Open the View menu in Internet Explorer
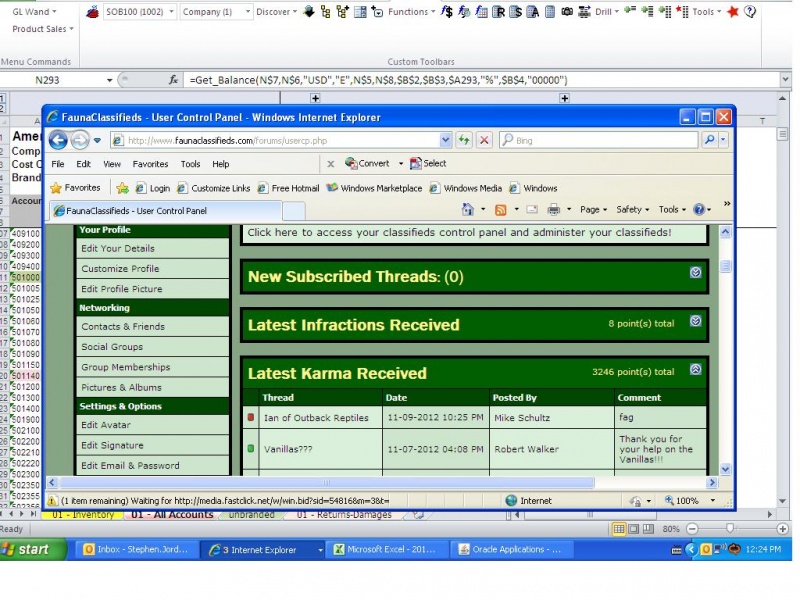Image resolution: width=800 pixels, height=600 pixels. pyautogui.click(x=112, y=164)
